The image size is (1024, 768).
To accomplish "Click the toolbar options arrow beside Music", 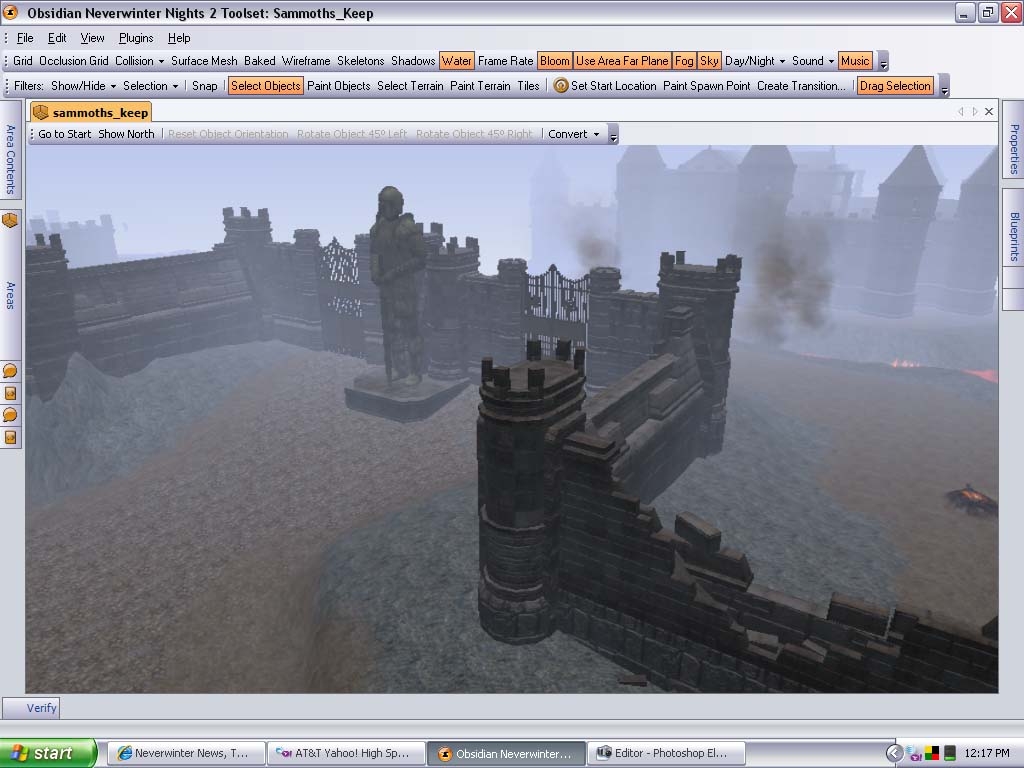I will point(882,62).
